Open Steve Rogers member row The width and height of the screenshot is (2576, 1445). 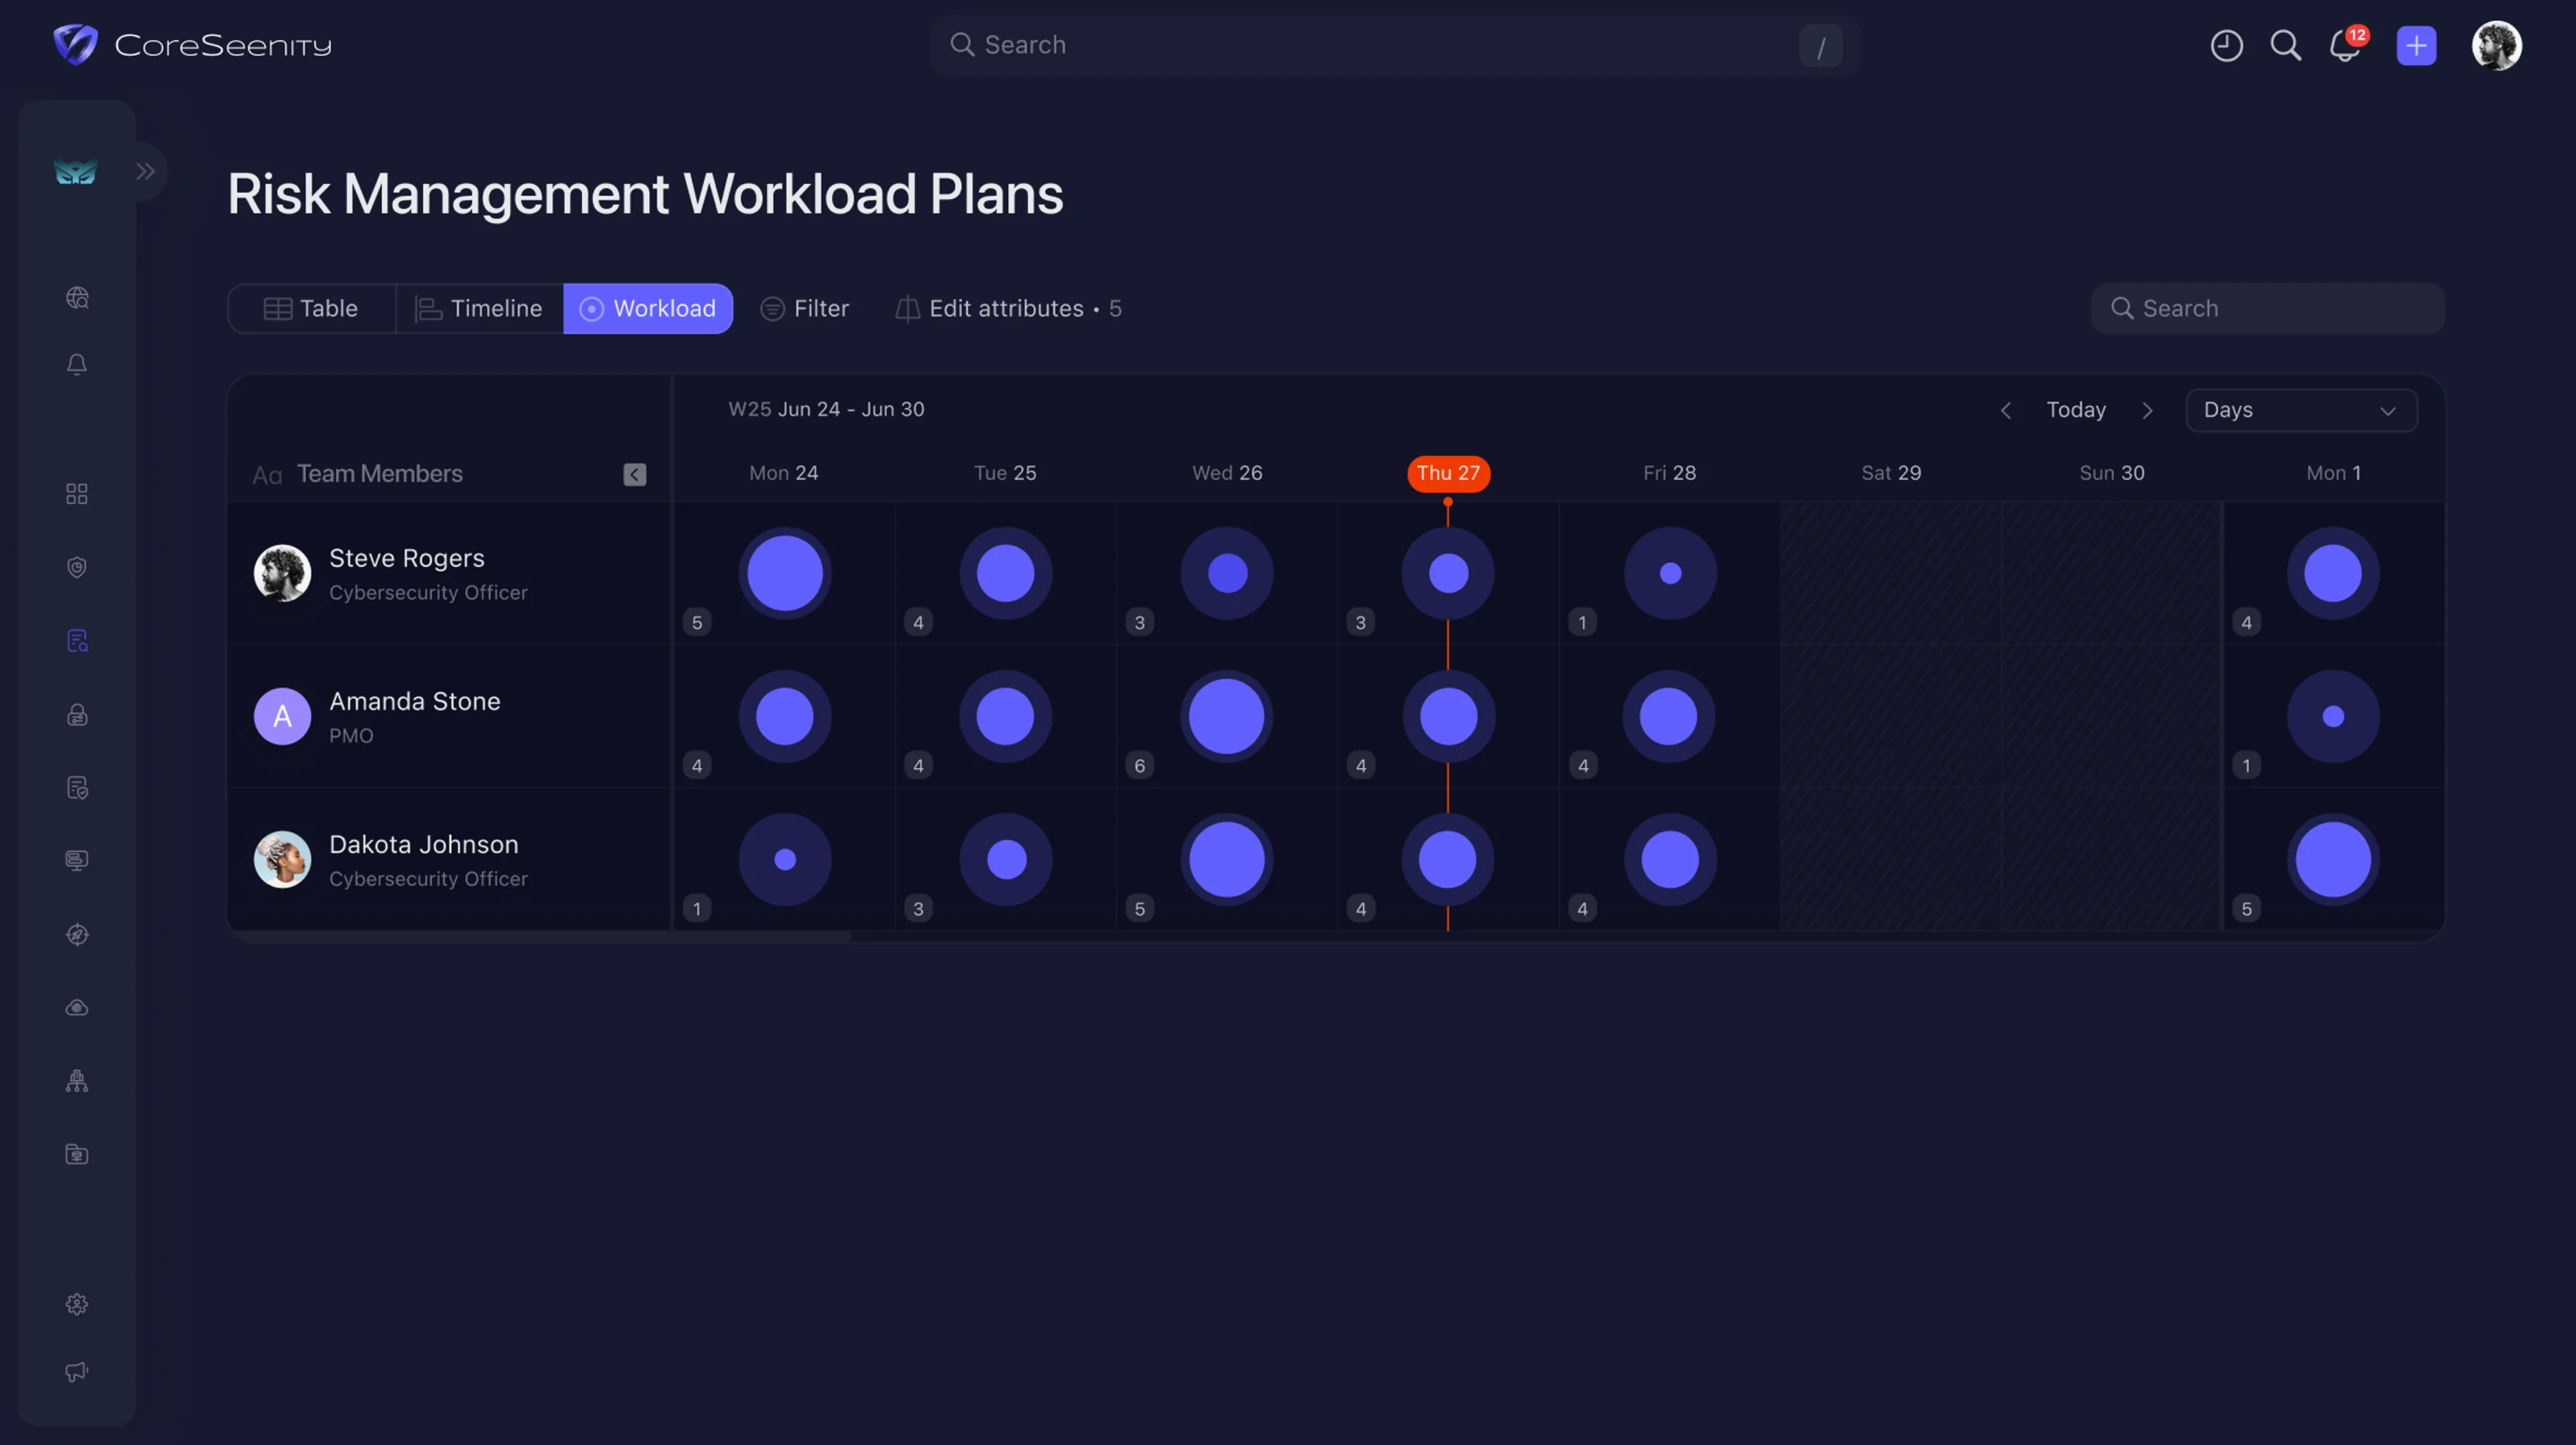(449, 574)
